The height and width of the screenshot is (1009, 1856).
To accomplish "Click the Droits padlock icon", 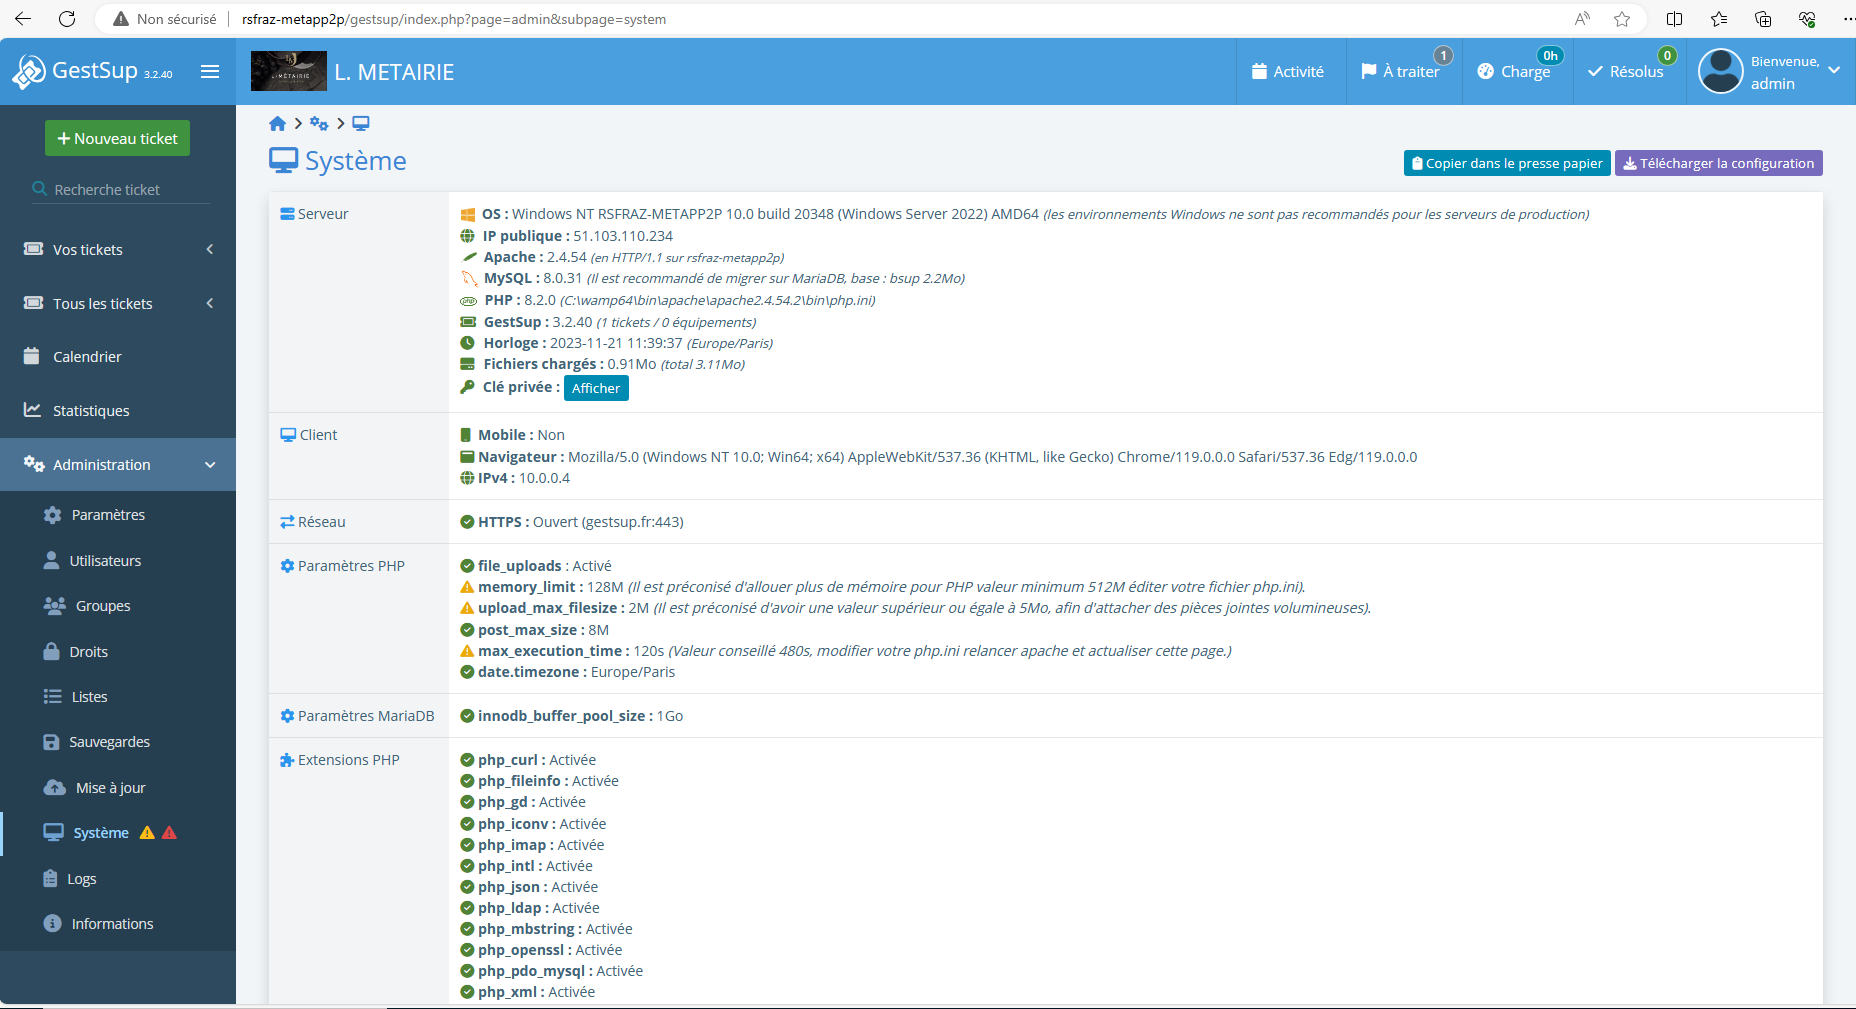I will tap(51, 651).
